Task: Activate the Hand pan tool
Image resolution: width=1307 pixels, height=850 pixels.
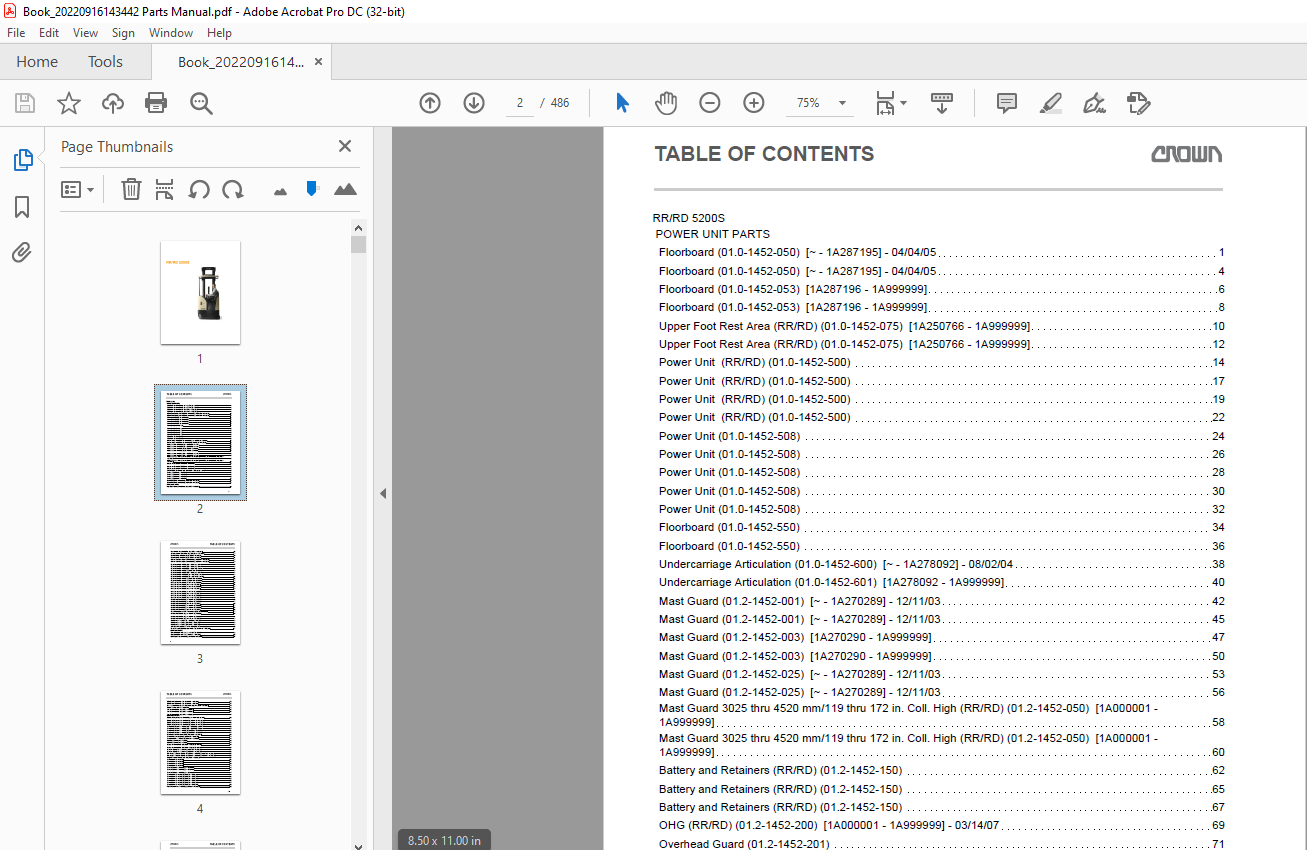Action: point(666,103)
